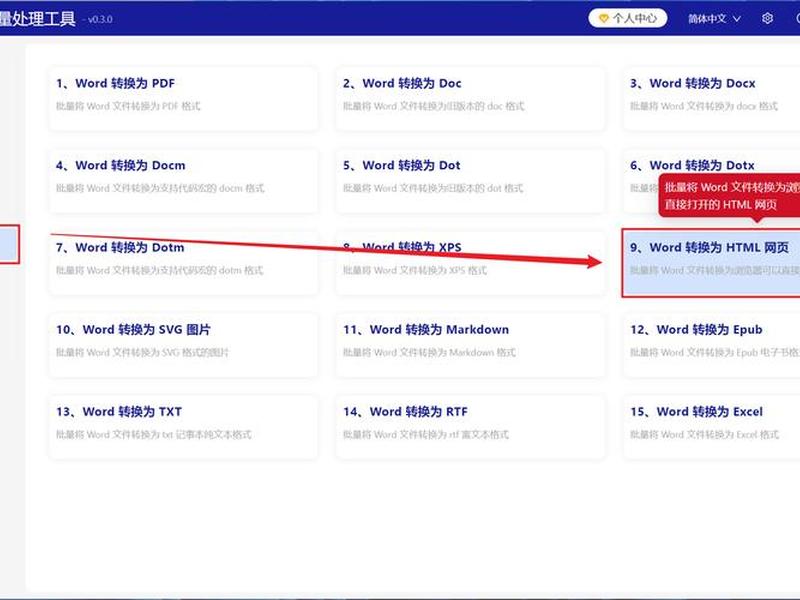Click the 处理工具 app title
This screenshot has width=800, height=600.
coord(37,18)
